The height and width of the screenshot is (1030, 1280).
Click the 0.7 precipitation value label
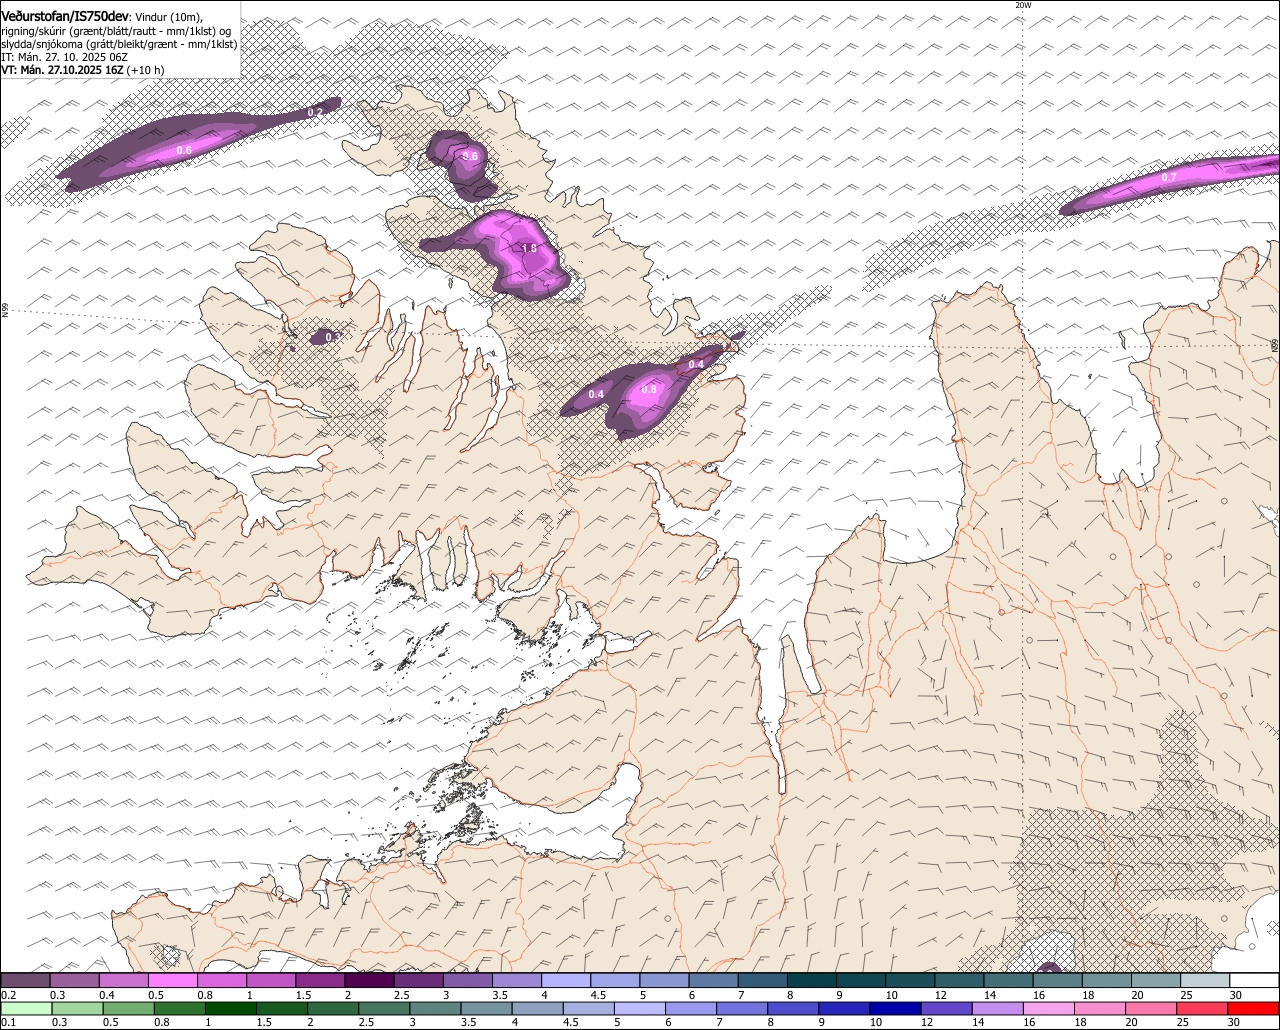tap(1169, 177)
